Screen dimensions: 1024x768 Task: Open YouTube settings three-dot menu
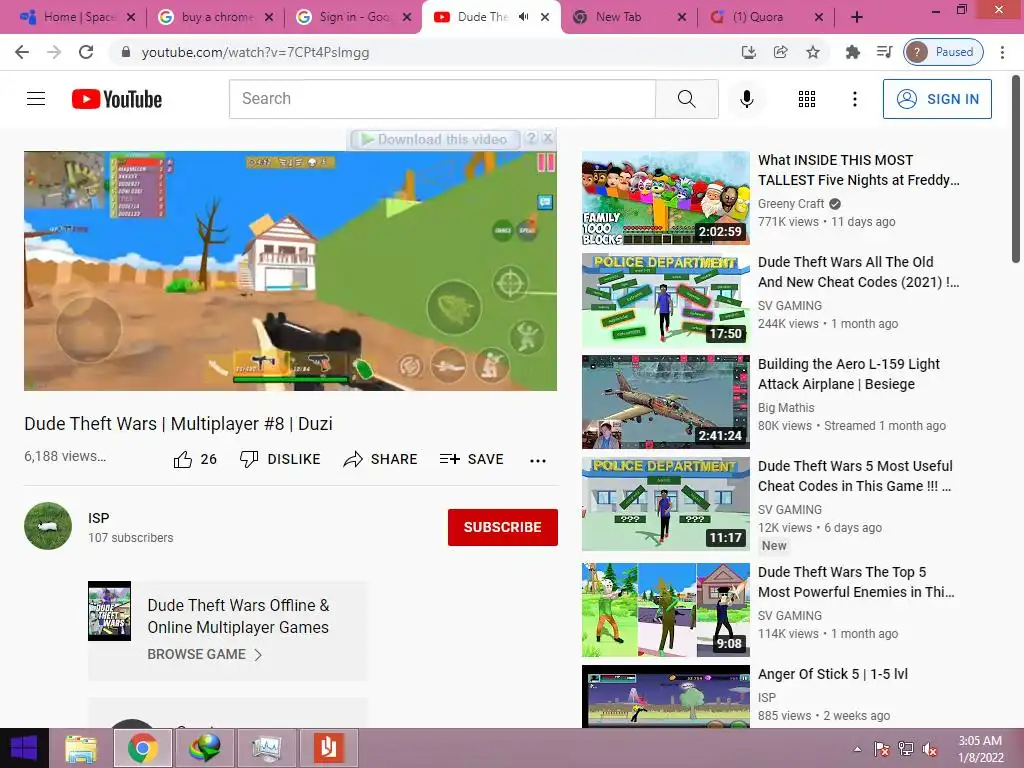pyautogui.click(x=854, y=99)
